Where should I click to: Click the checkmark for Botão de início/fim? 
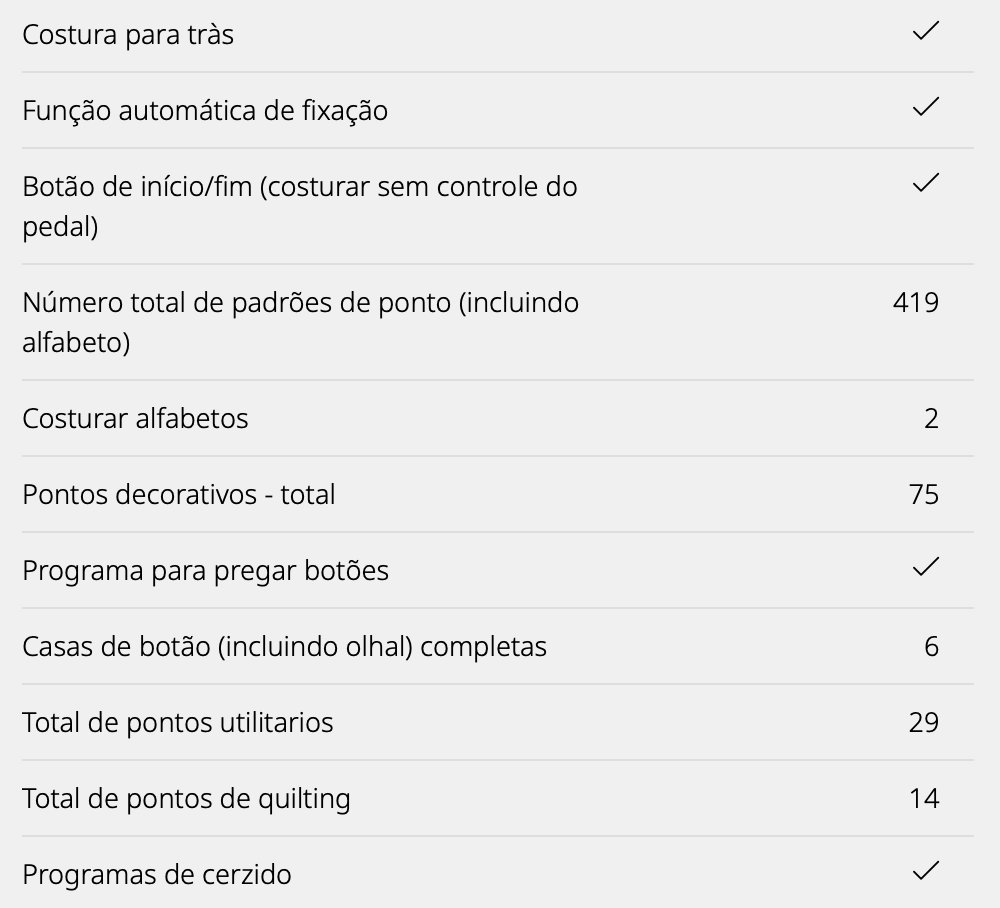[x=926, y=183]
